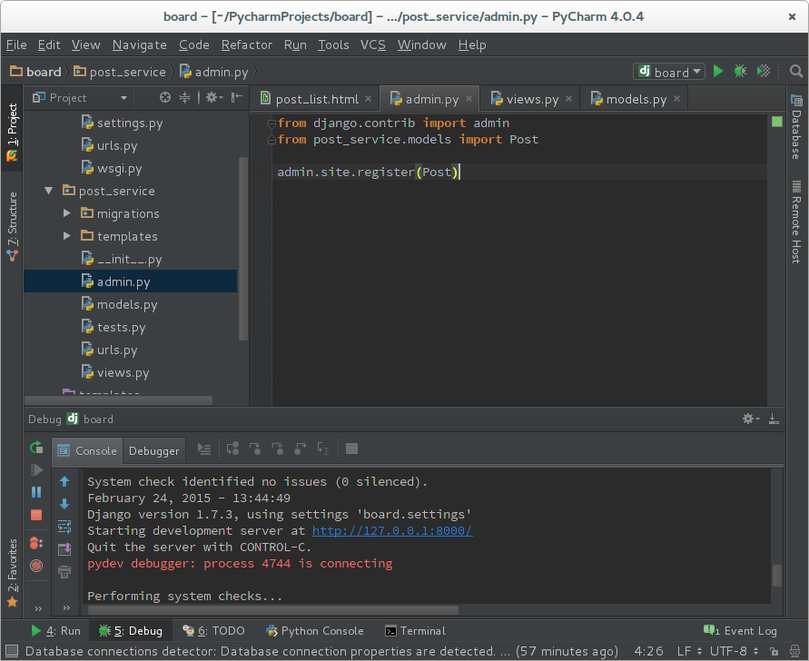Pause the program in Debug panel
This screenshot has width=809, height=661.
[36, 492]
